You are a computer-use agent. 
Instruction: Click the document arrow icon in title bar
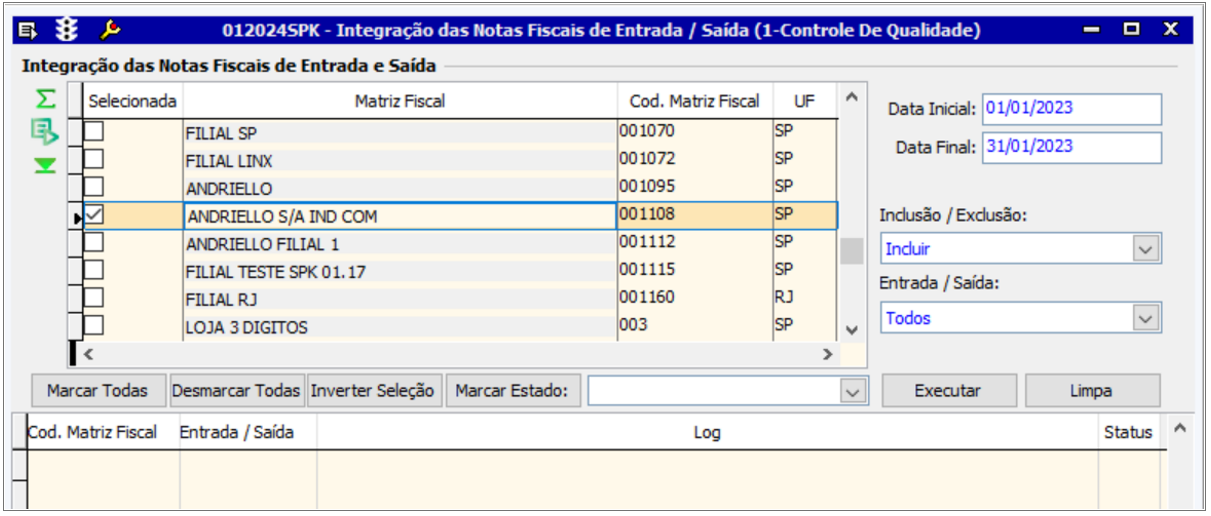pos(29,30)
